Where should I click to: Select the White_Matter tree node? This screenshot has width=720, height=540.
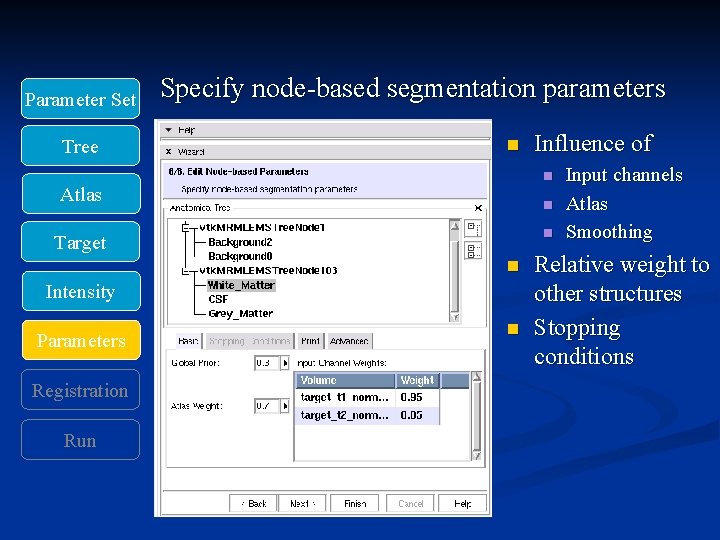tap(241, 285)
